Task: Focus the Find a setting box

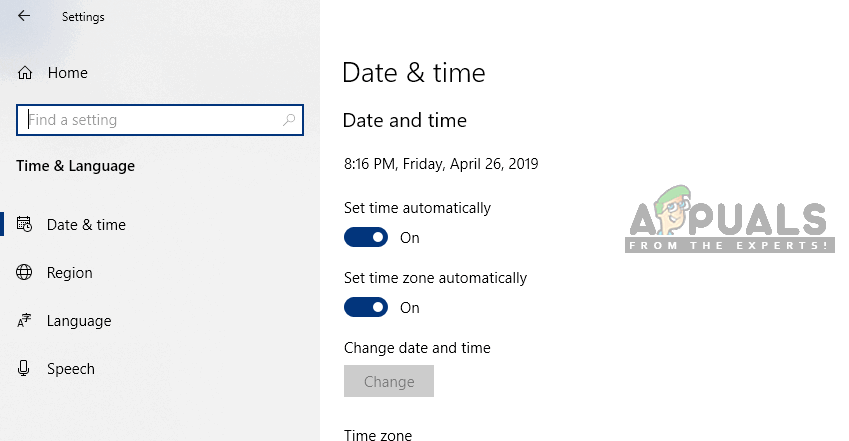Action: click(x=150, y=120)
